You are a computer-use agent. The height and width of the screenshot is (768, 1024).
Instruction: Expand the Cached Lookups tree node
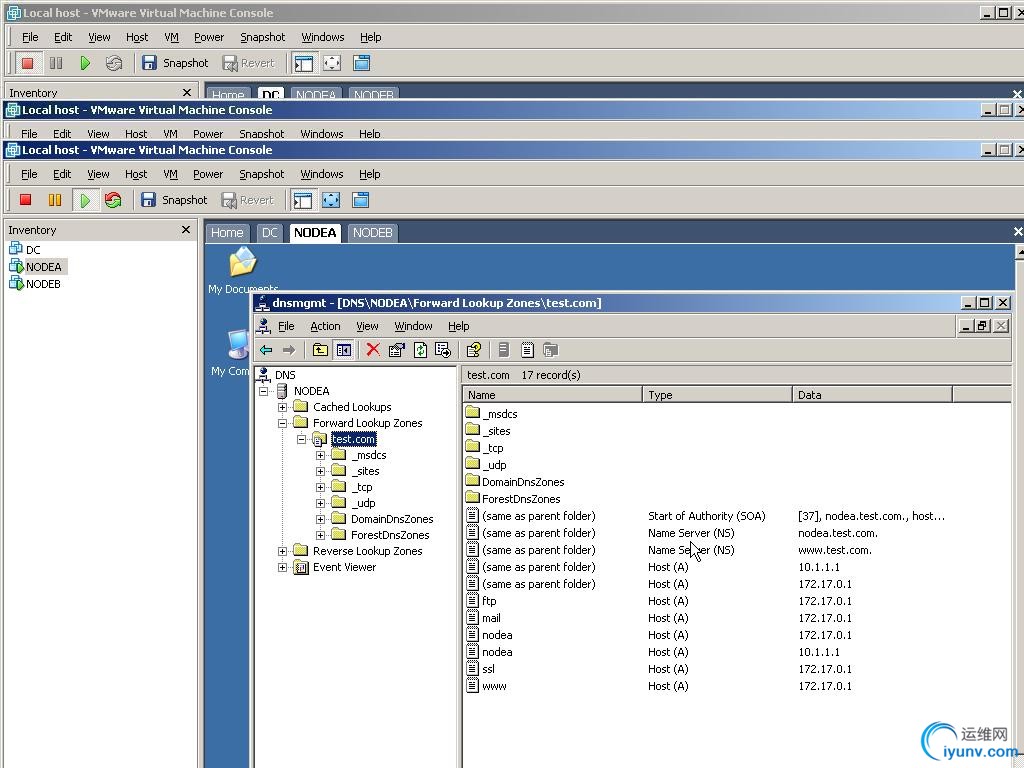[283, 407]
